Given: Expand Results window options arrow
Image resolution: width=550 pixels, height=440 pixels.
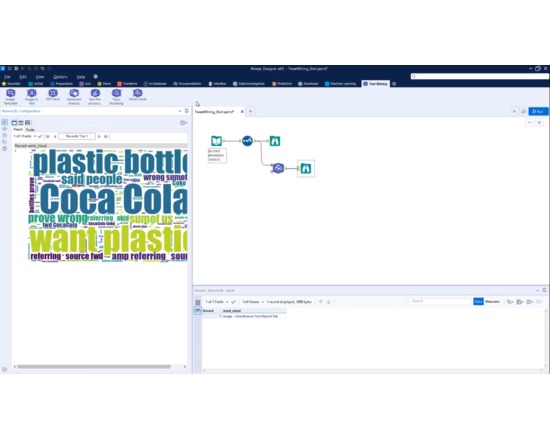Looking at the screenshot, I should point(537,290).
